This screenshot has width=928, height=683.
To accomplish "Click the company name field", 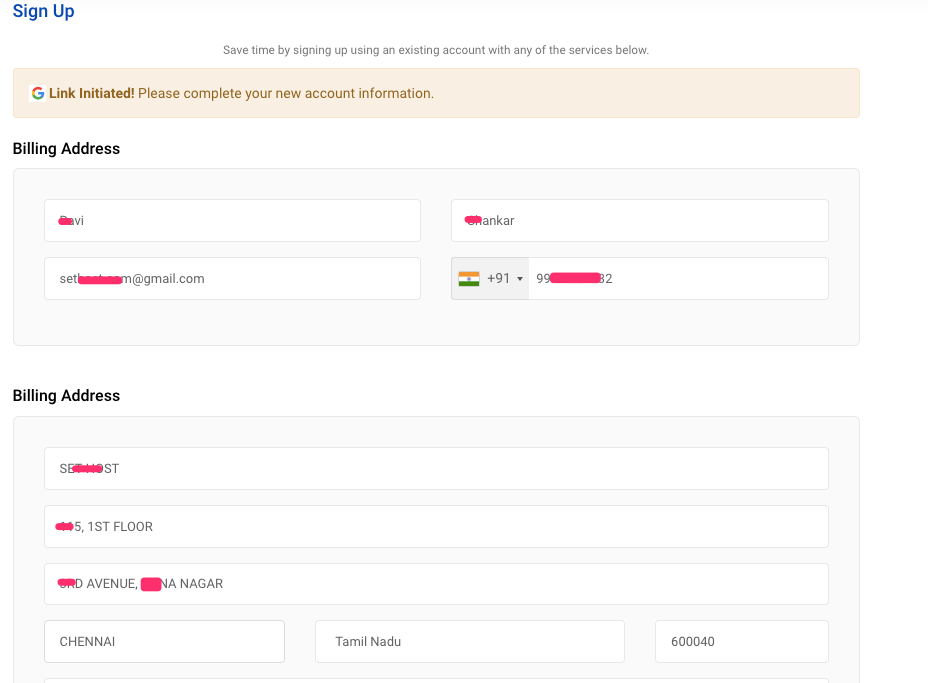I will point(436,468).
